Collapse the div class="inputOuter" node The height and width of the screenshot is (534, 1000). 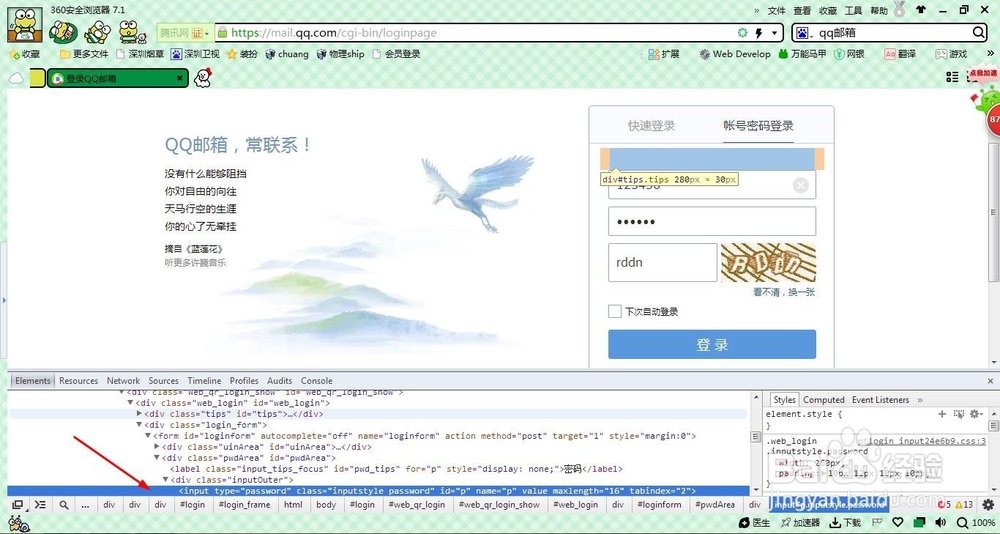tap(166, 480)
